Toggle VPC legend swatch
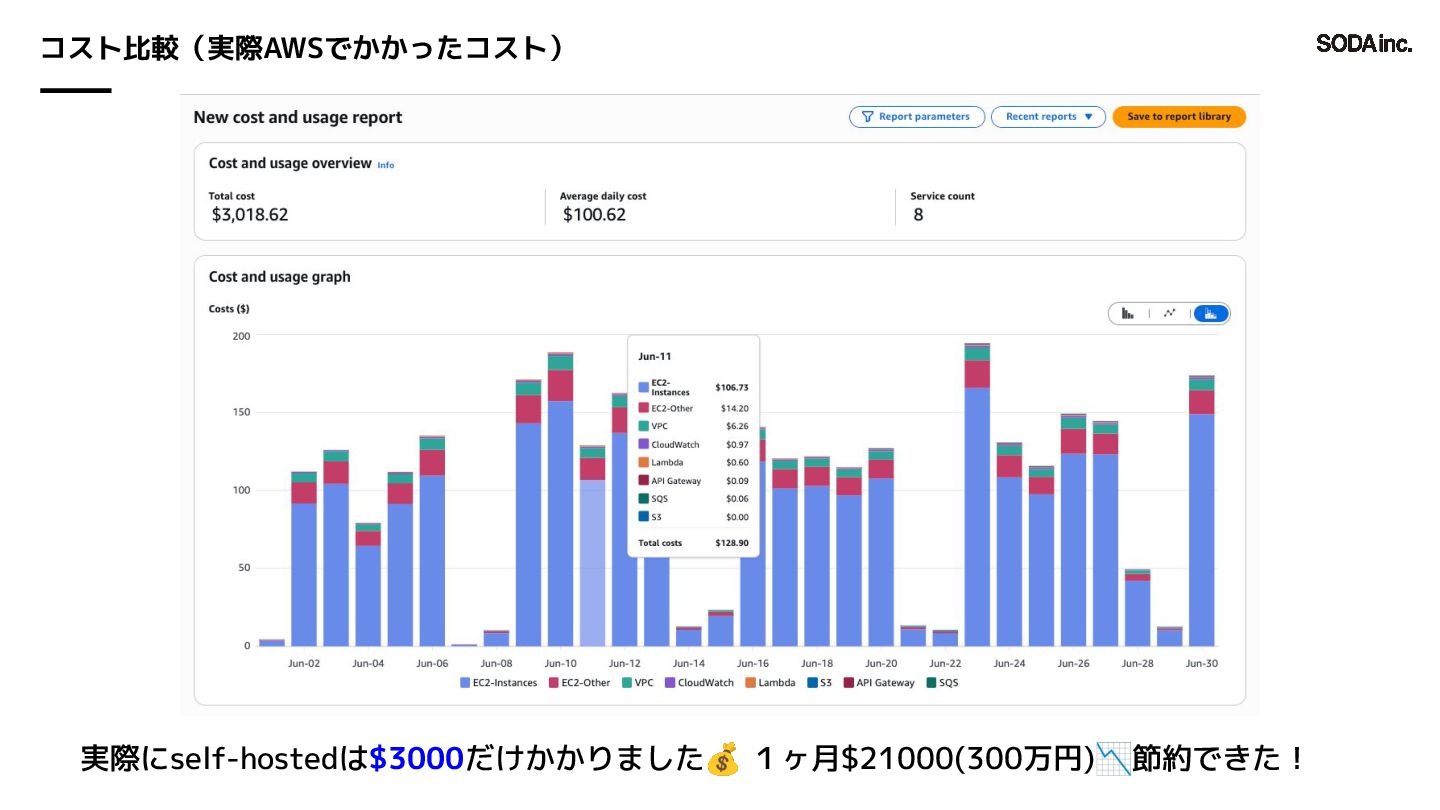 [627, 683]
